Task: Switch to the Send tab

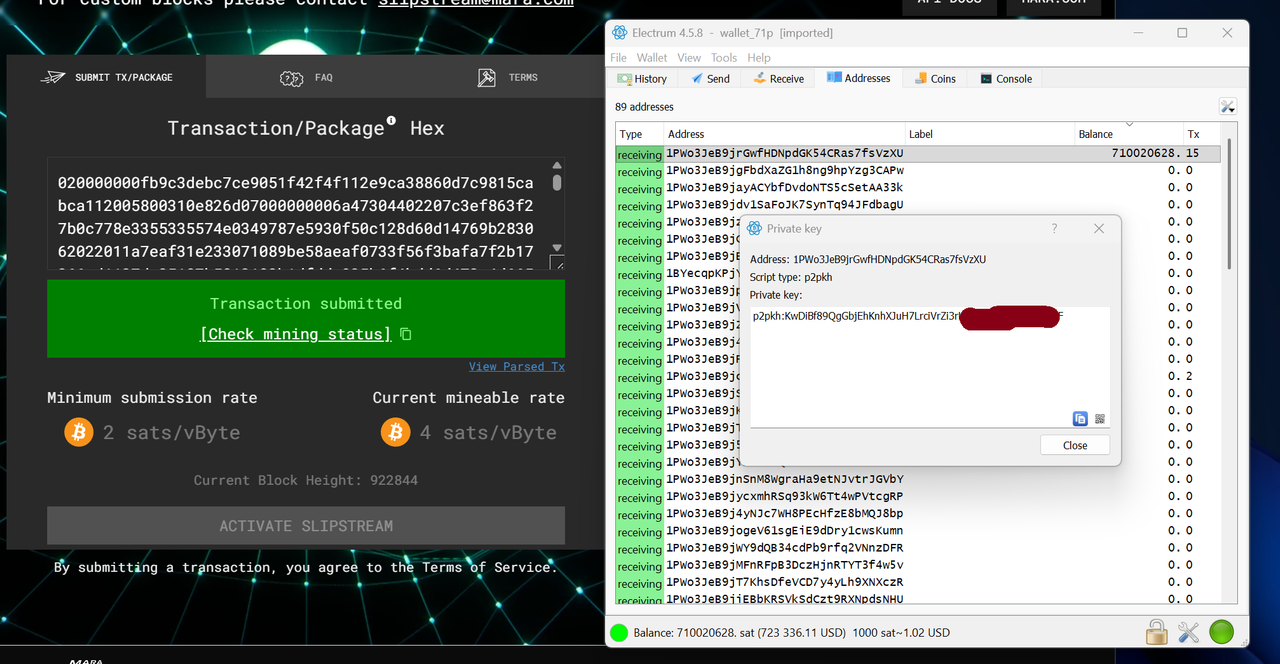Action: (x=709, y=78)
